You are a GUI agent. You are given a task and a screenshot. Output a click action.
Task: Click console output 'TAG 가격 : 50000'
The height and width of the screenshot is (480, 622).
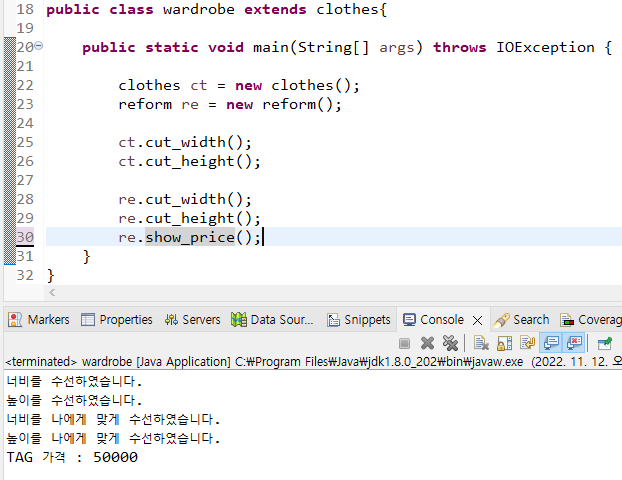coord(72,457)
